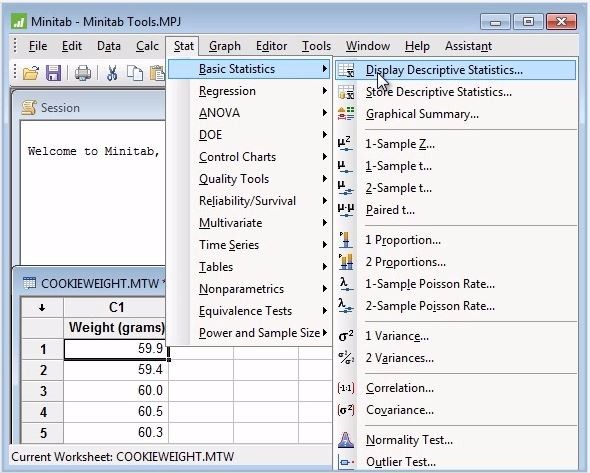Expand the Reliability/Survival submenu

pos(249,201)
